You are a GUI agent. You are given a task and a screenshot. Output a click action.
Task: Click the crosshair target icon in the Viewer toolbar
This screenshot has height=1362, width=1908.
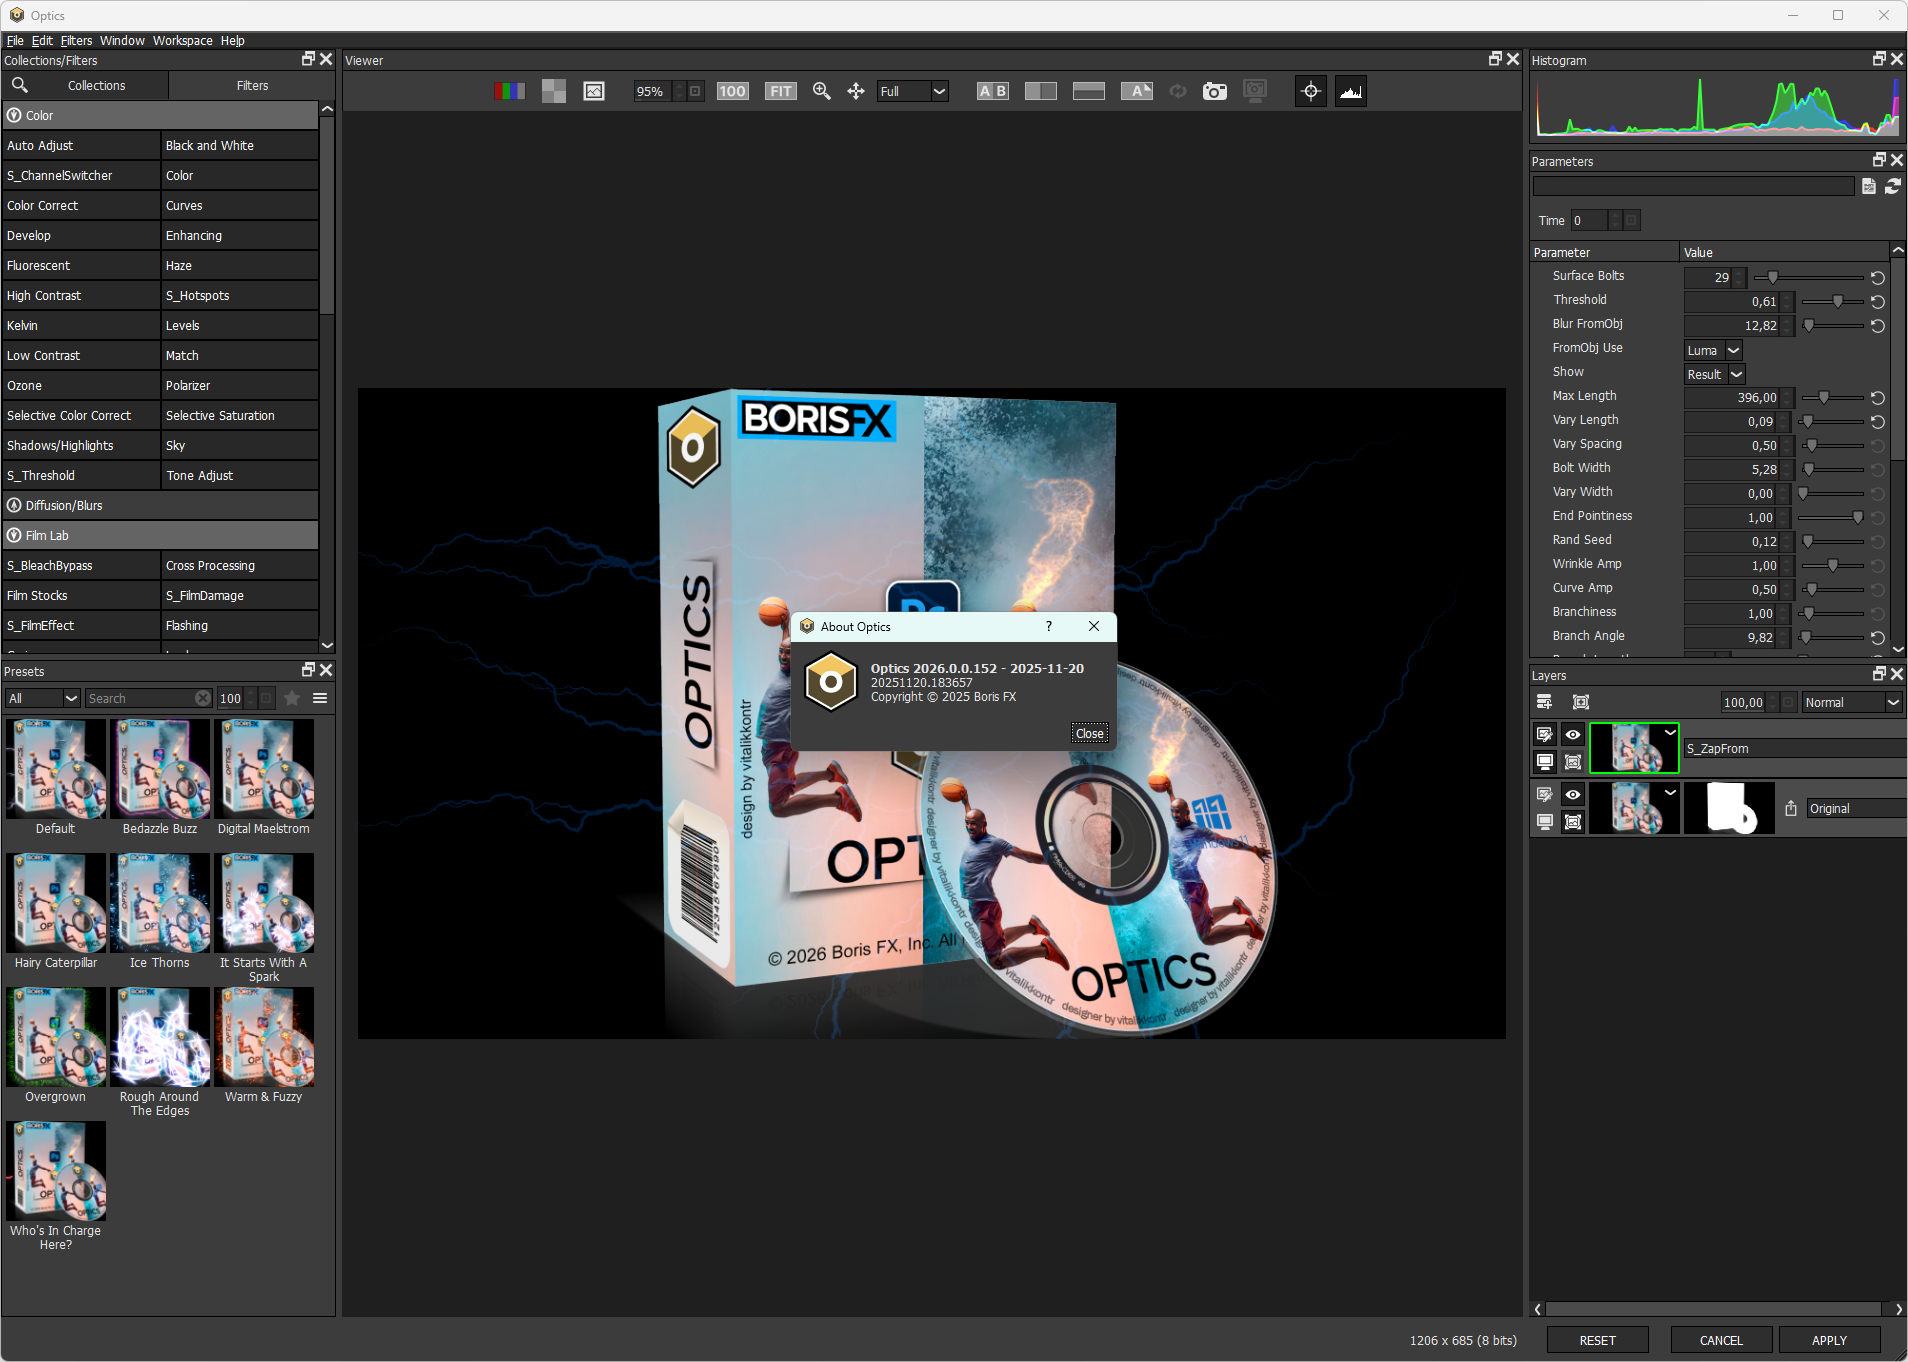[1311, 91]
